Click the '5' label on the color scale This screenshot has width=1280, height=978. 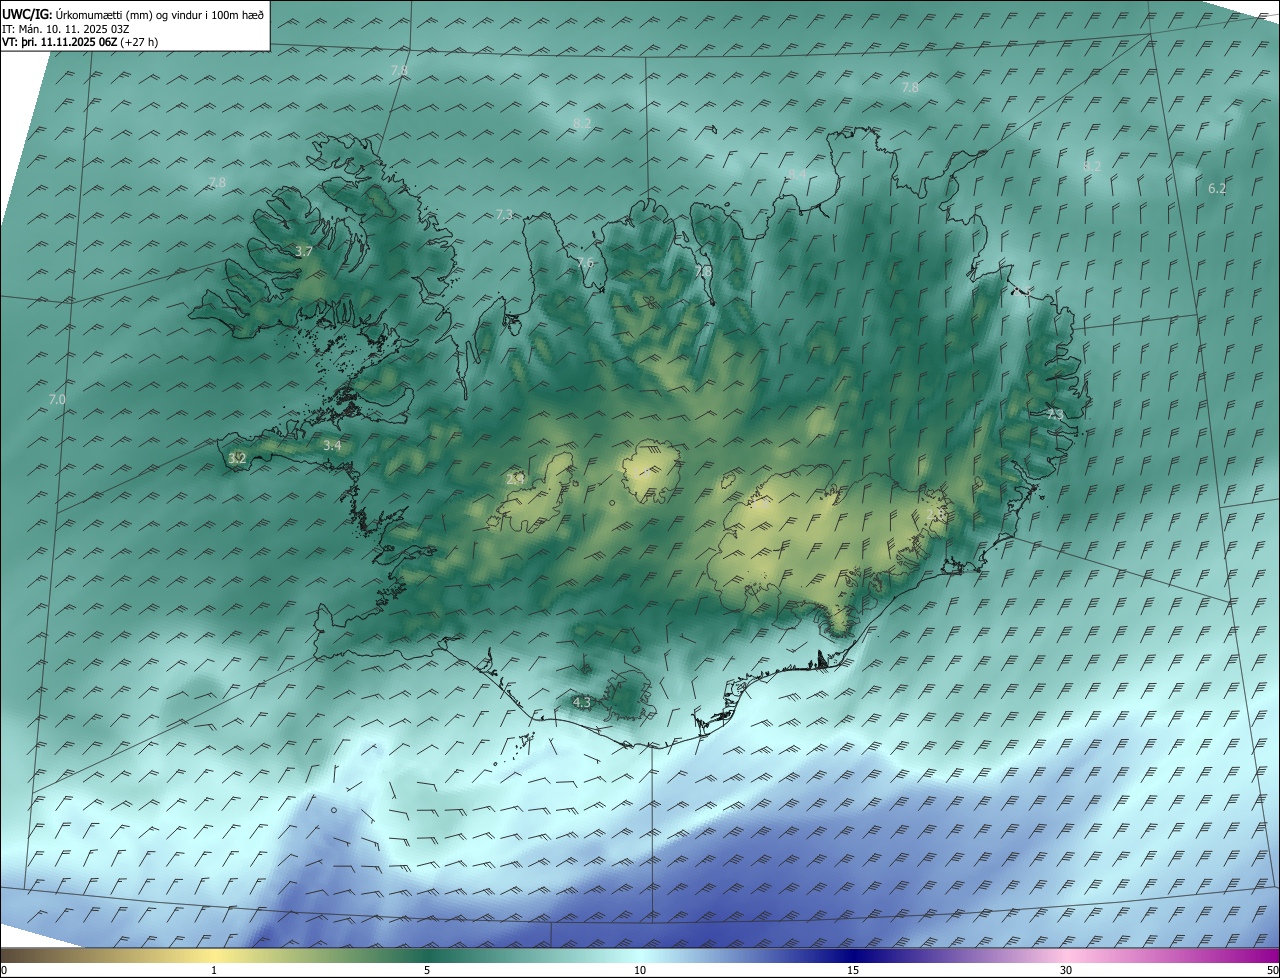coord(427,970)
